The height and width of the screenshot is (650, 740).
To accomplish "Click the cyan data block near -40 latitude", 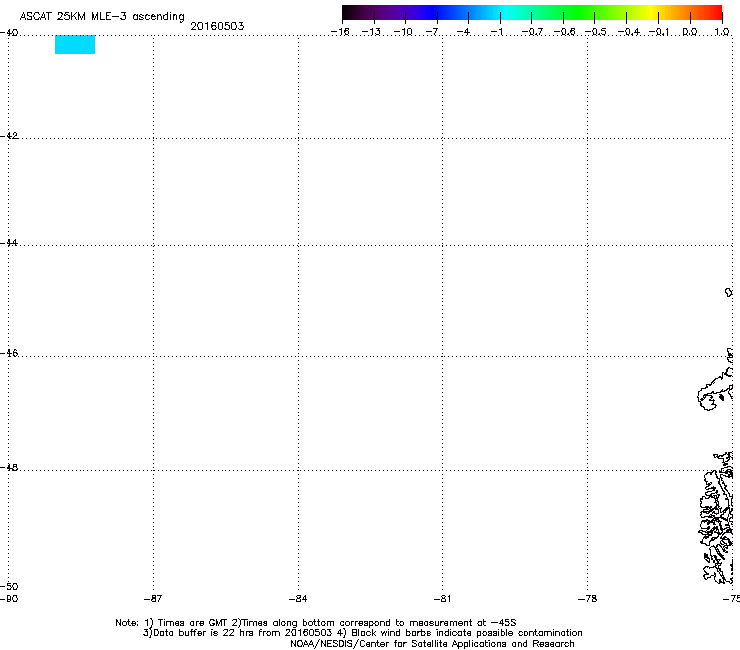I will (x=75, y=44).
